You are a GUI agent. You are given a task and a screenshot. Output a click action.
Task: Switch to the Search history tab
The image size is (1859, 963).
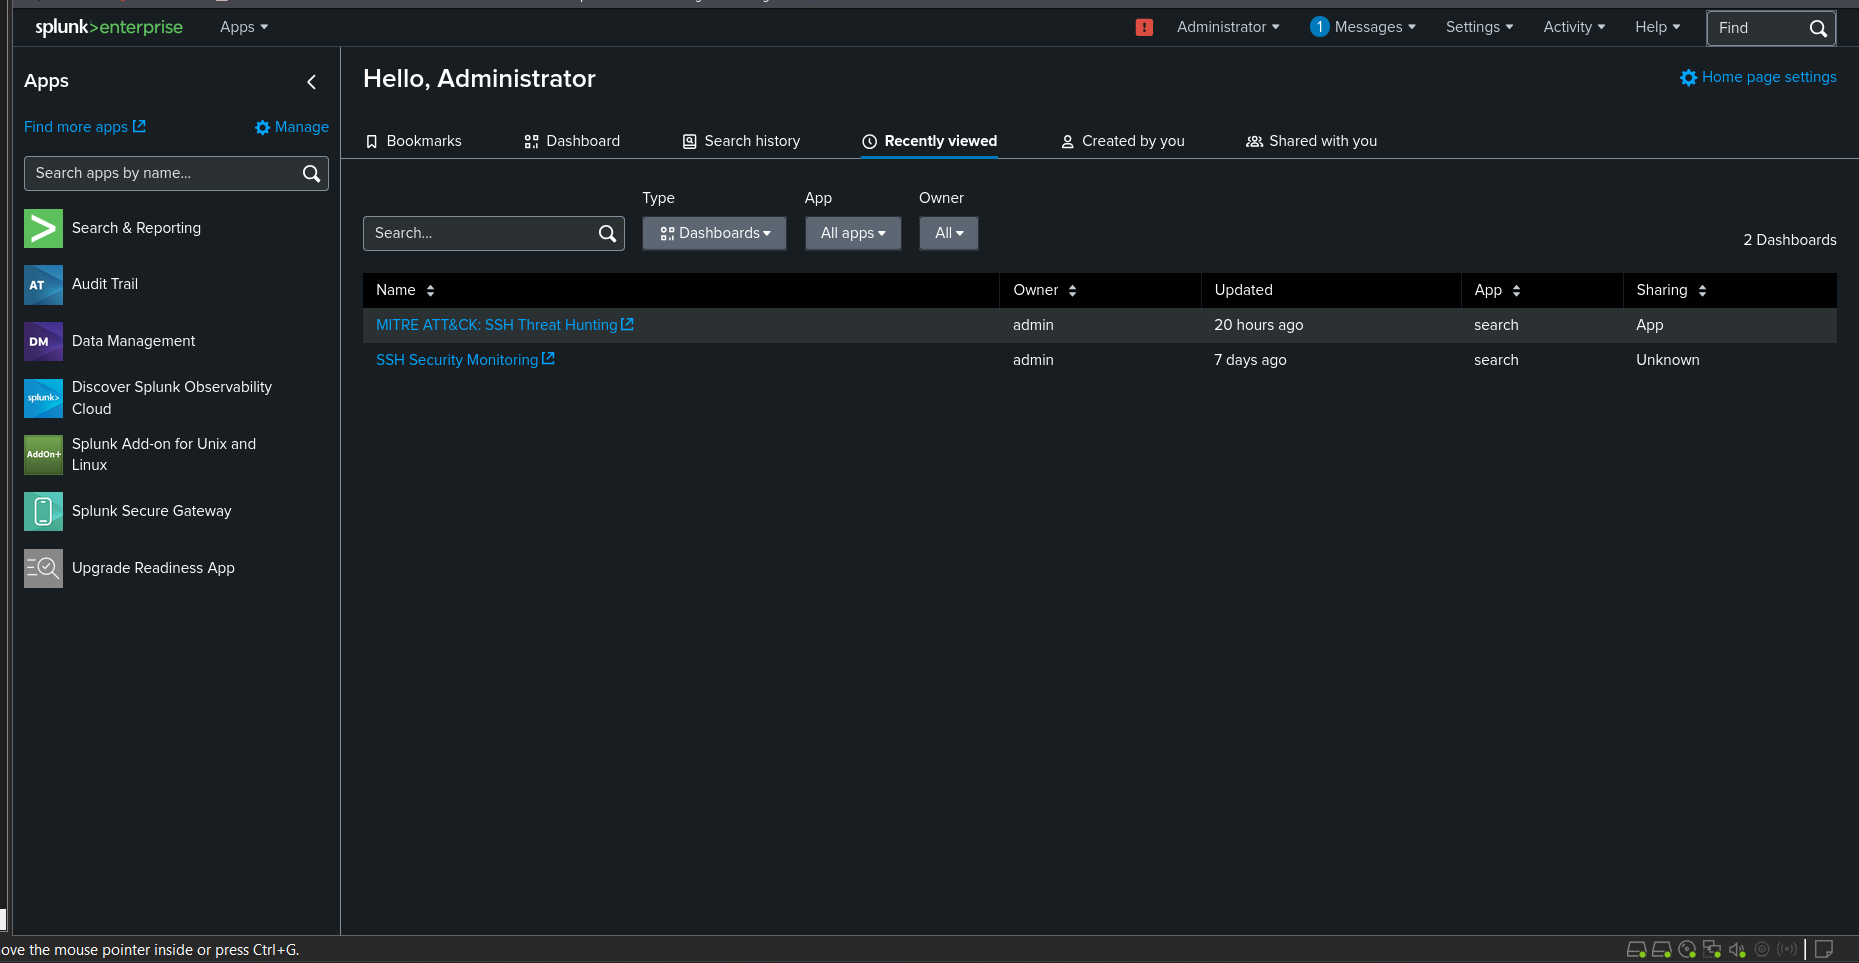coord(741,141)
